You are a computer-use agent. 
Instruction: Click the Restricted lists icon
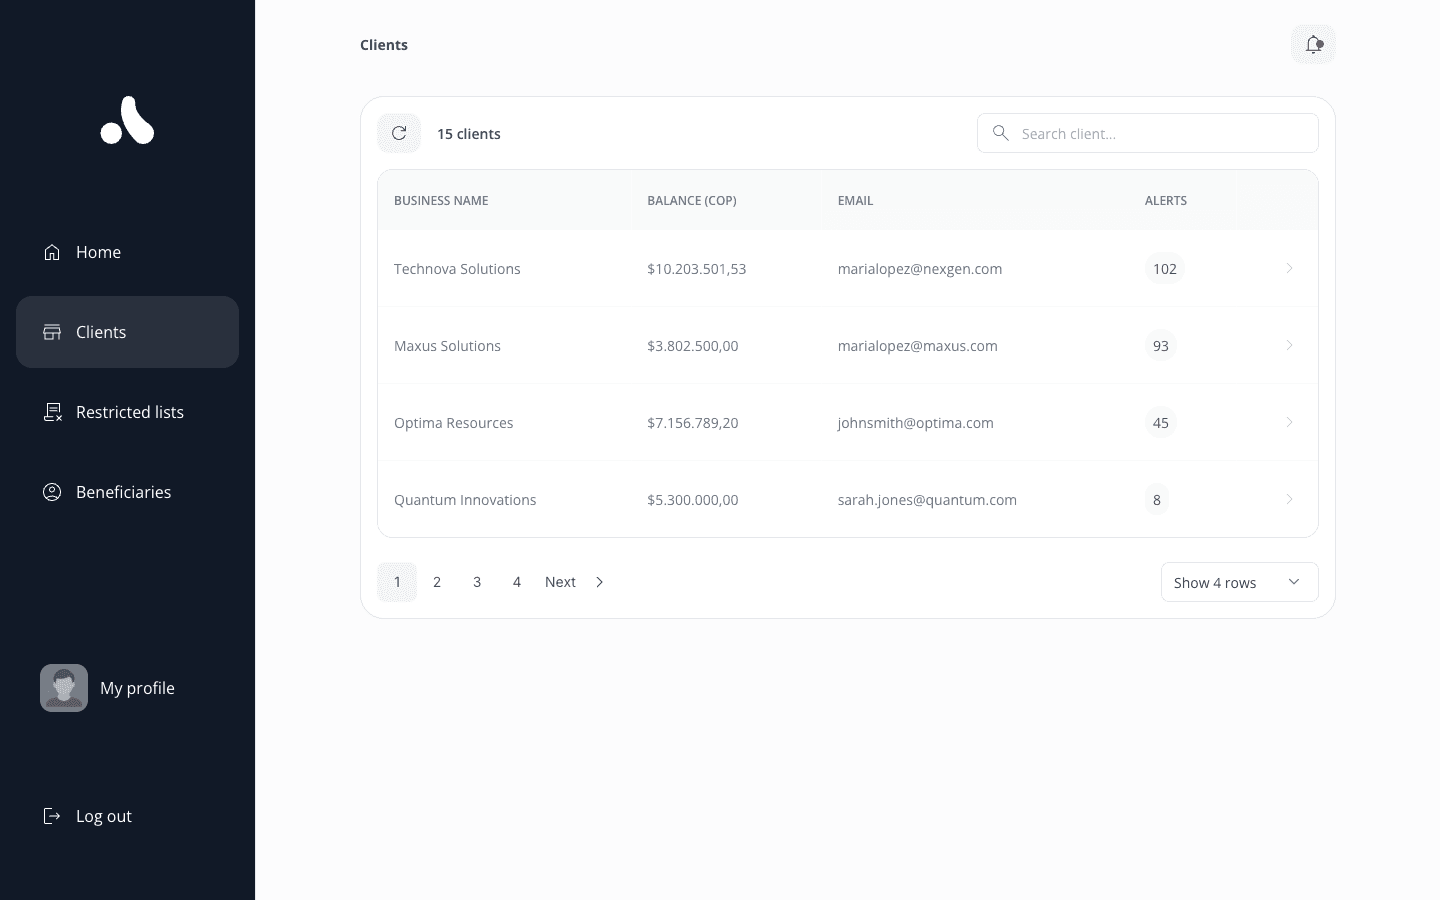pyautogui.click(x=53, y=412)
